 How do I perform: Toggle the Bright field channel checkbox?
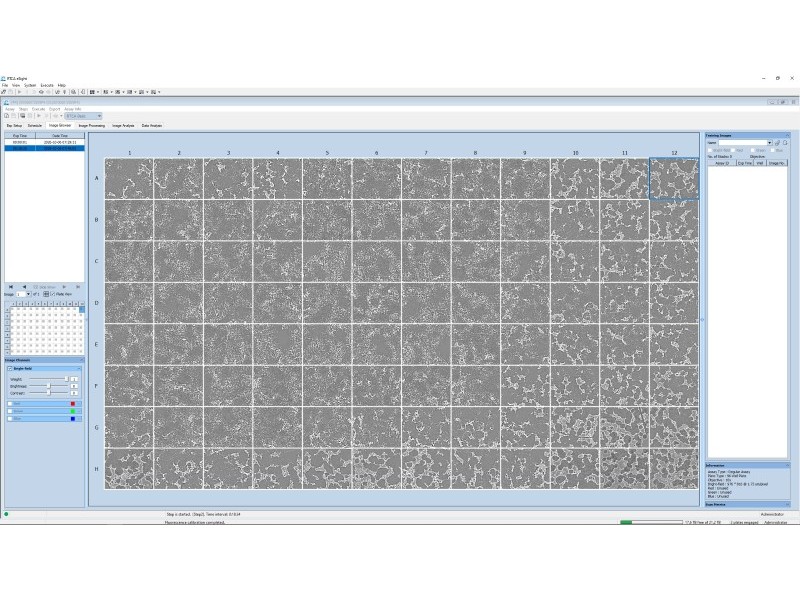pyautogui.click(x=10, y=368)
